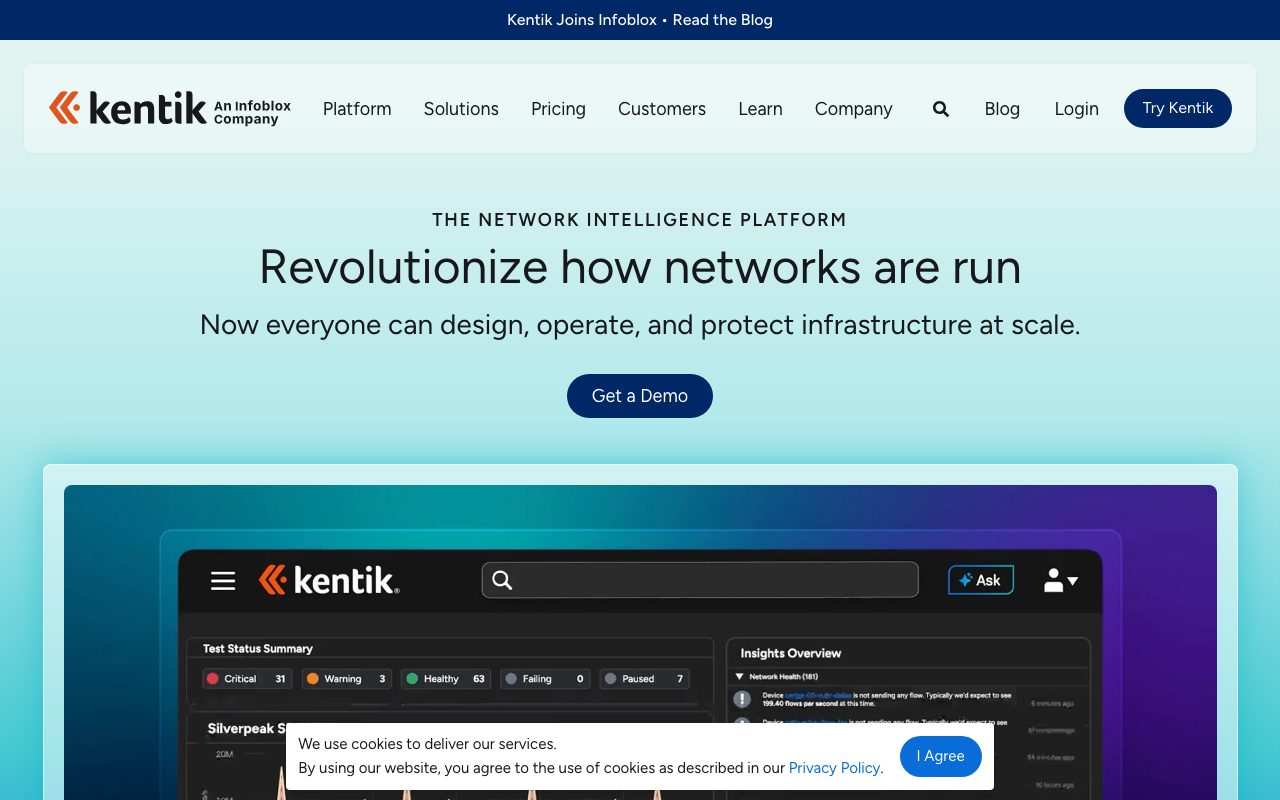Select the Critical 31 status chip

point(247,679)
